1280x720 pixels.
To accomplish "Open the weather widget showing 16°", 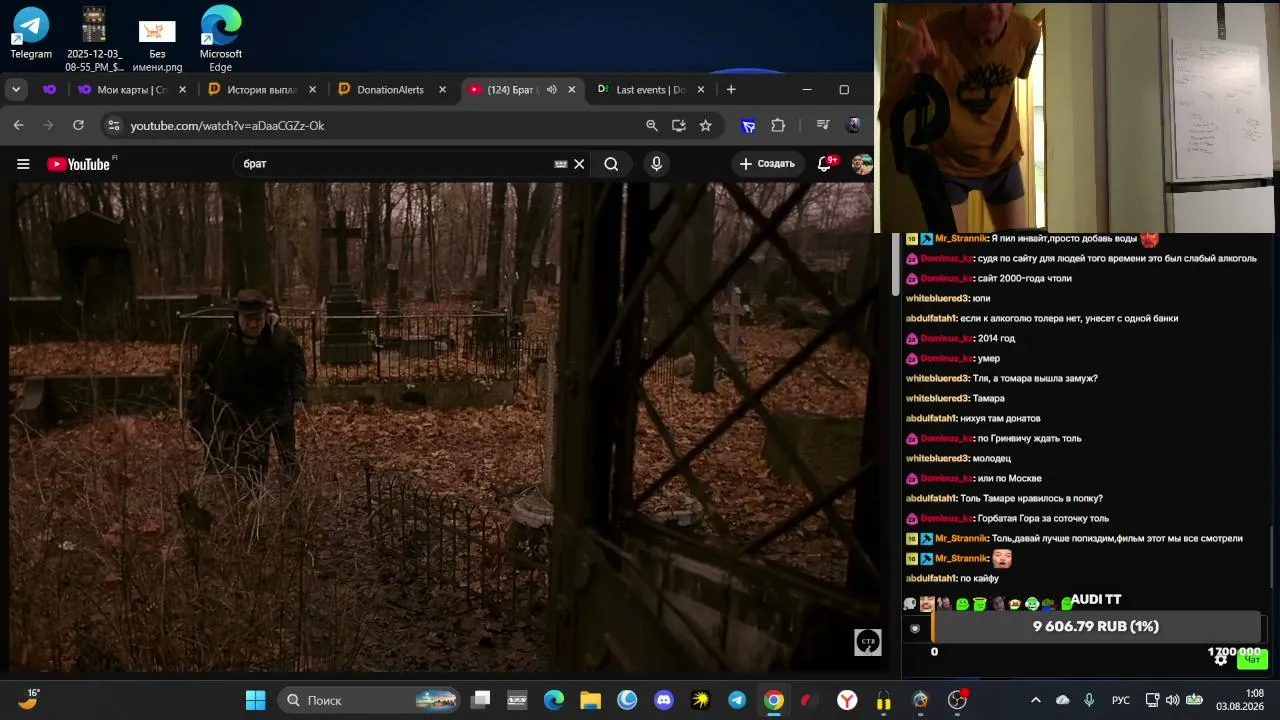I will pyautogui.click(x=28, y=699).
